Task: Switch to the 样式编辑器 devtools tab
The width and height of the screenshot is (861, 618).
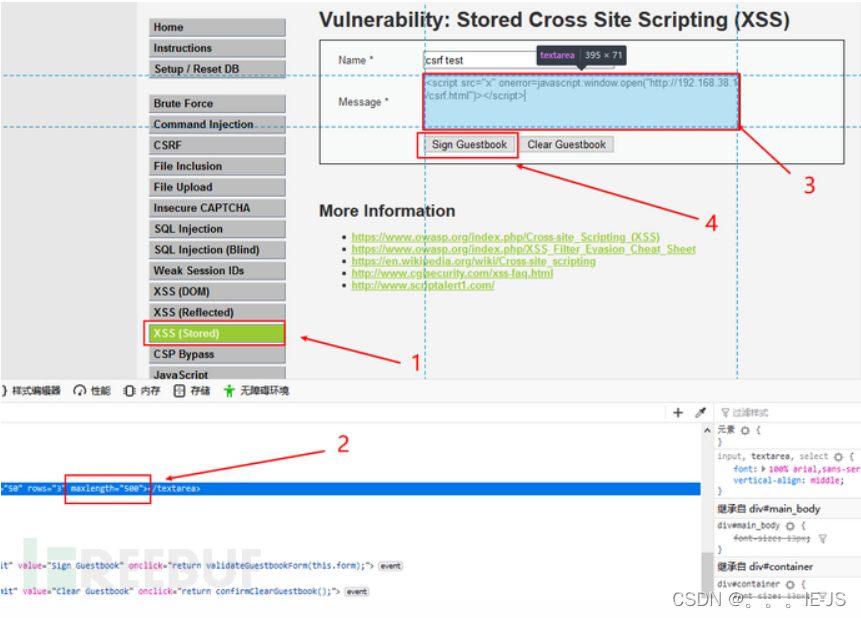Action: click(x=32, y=391)
